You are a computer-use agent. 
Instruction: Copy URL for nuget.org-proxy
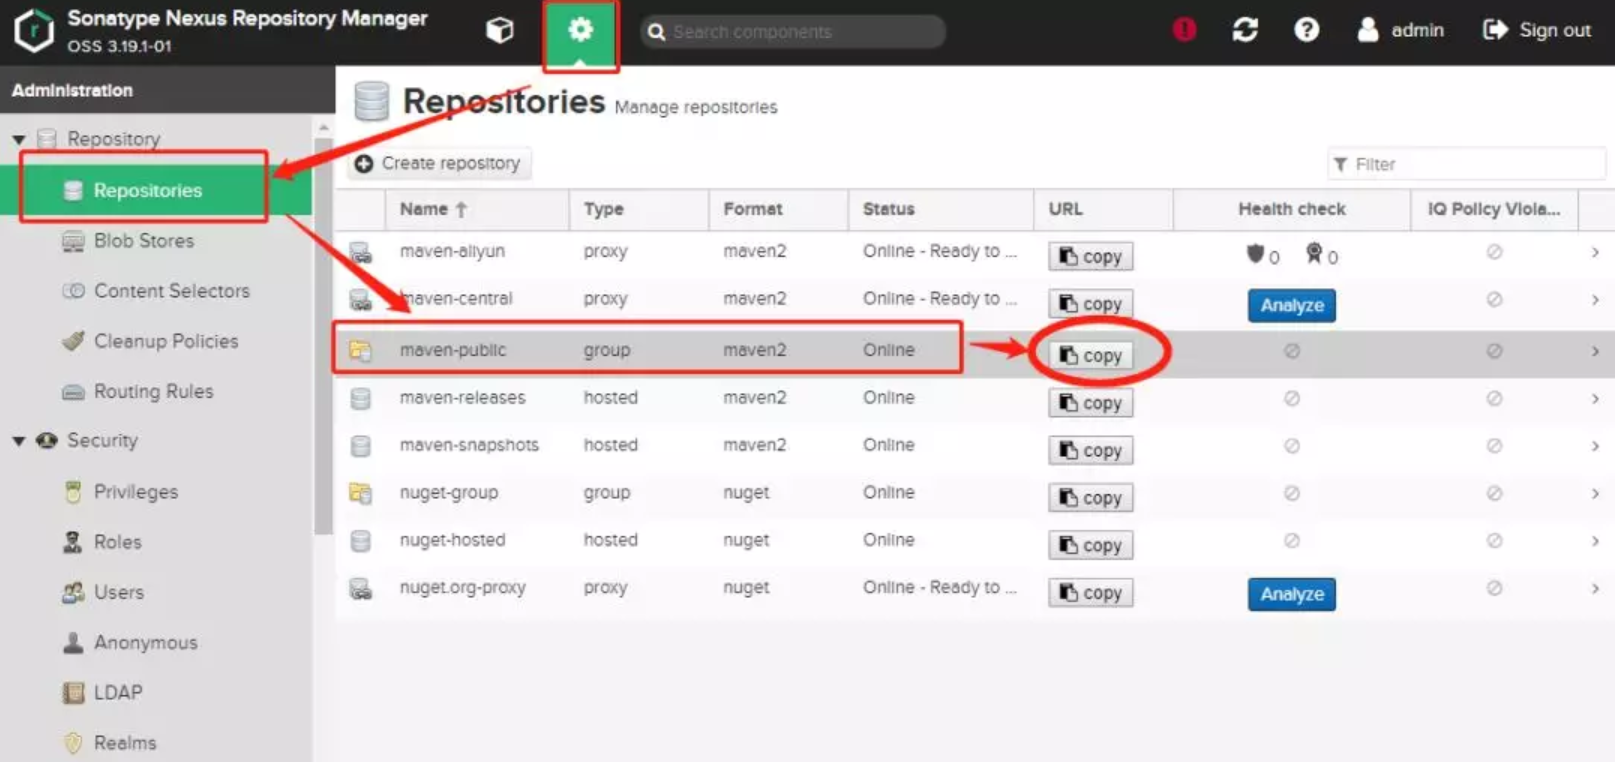[x=1090, y=592]
